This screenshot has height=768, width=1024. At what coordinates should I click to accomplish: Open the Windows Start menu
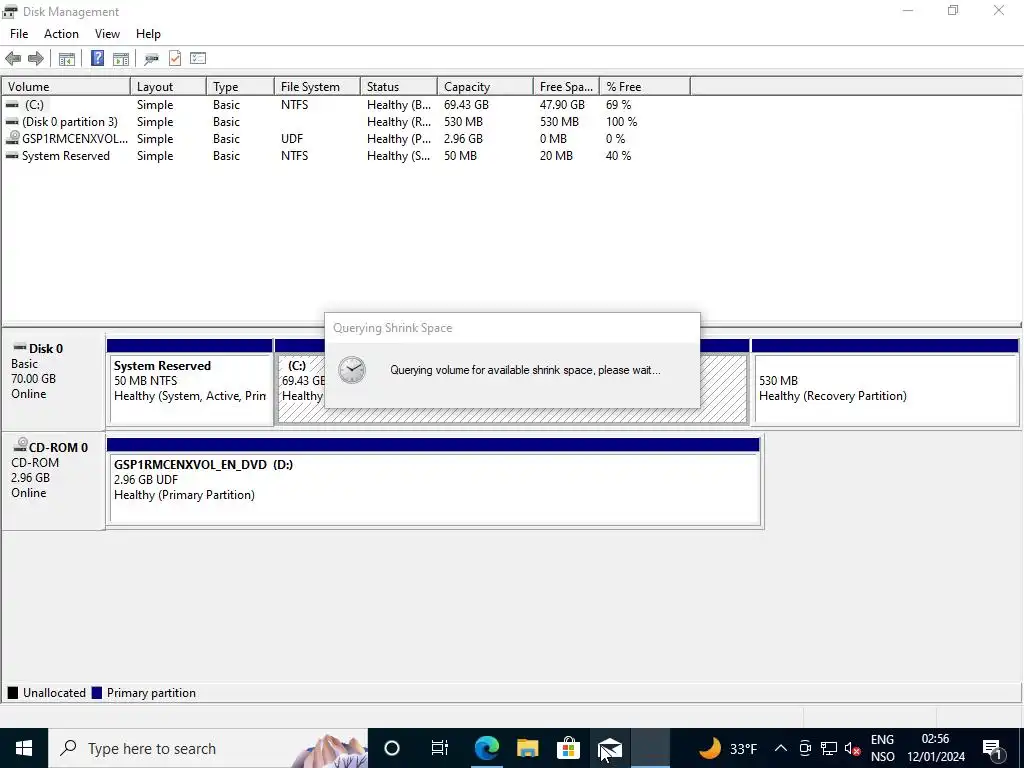click(24, 748)
